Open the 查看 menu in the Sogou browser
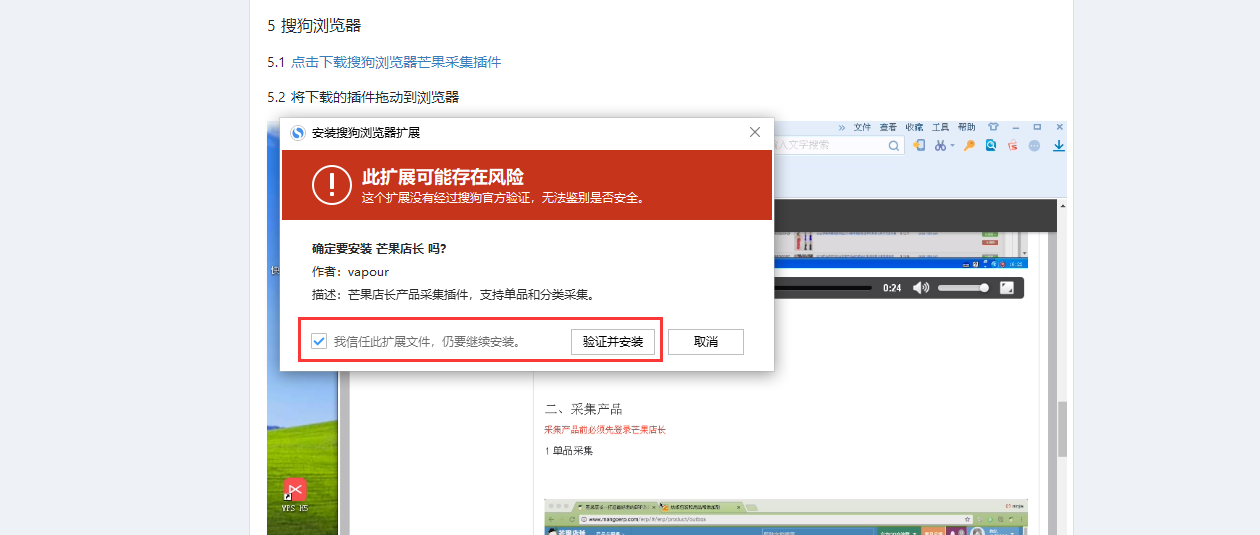The image size is (1260, 535). (x=888, y=128)
